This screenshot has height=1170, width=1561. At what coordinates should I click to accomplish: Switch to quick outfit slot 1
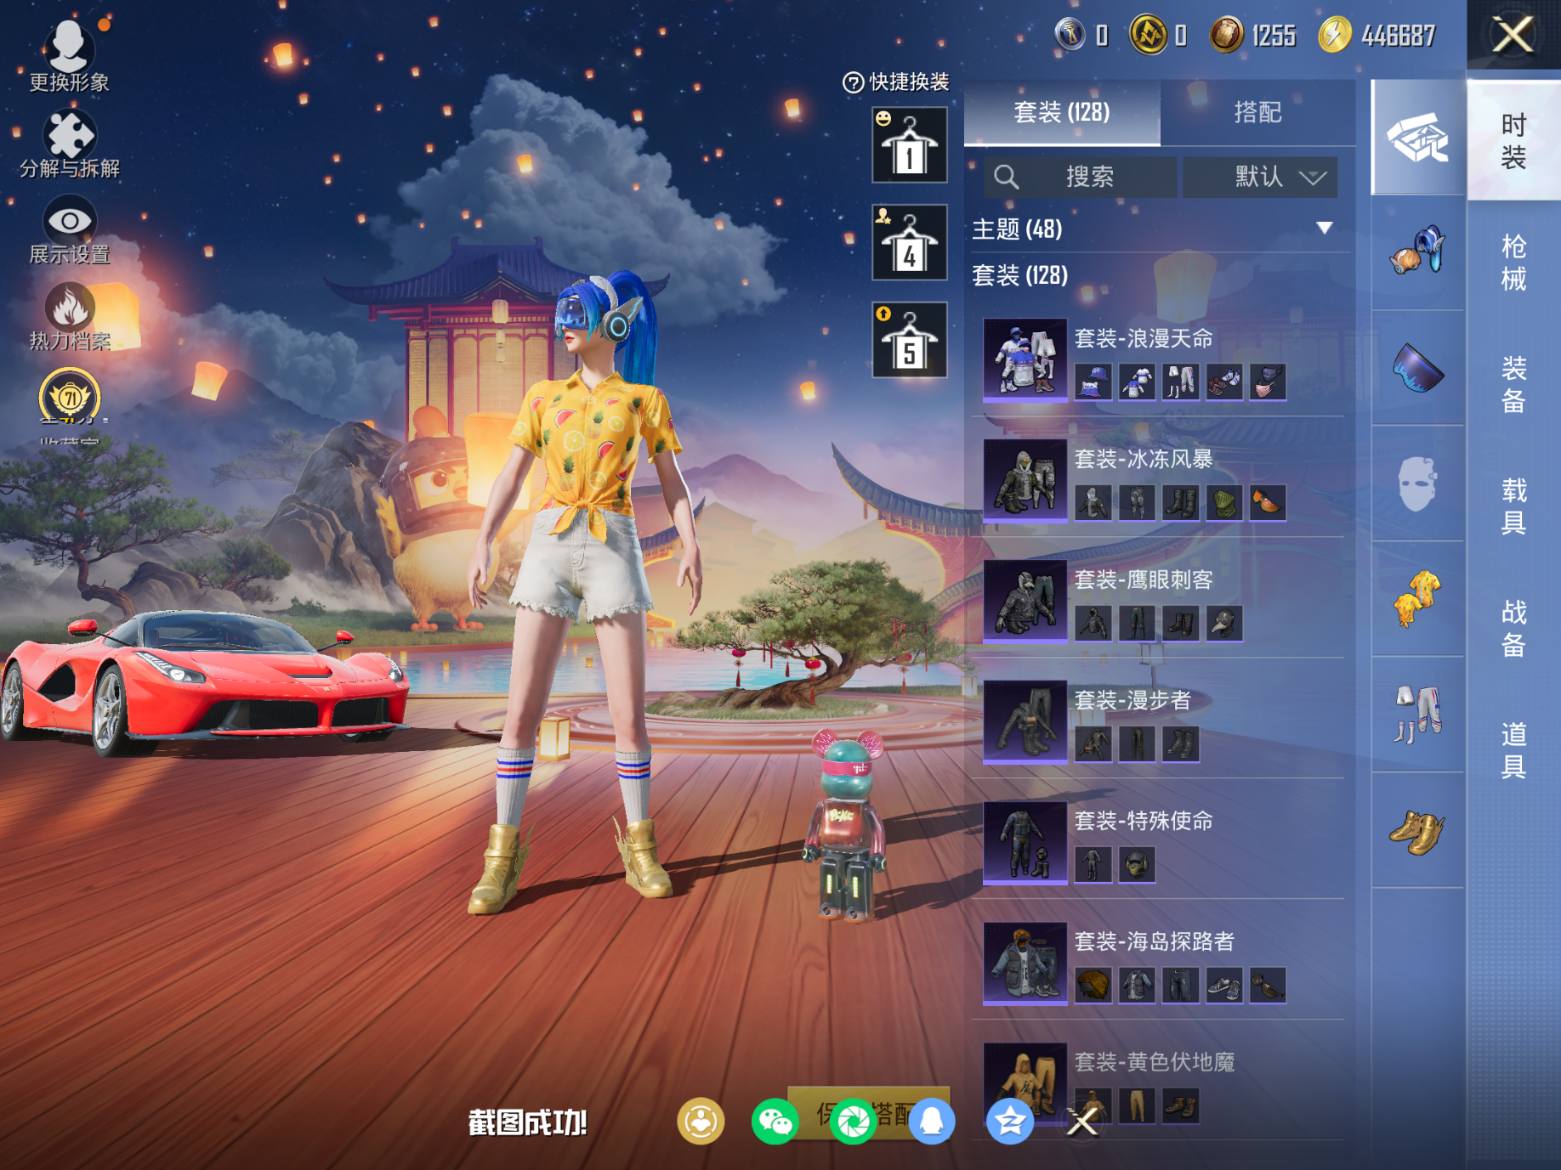909,146
